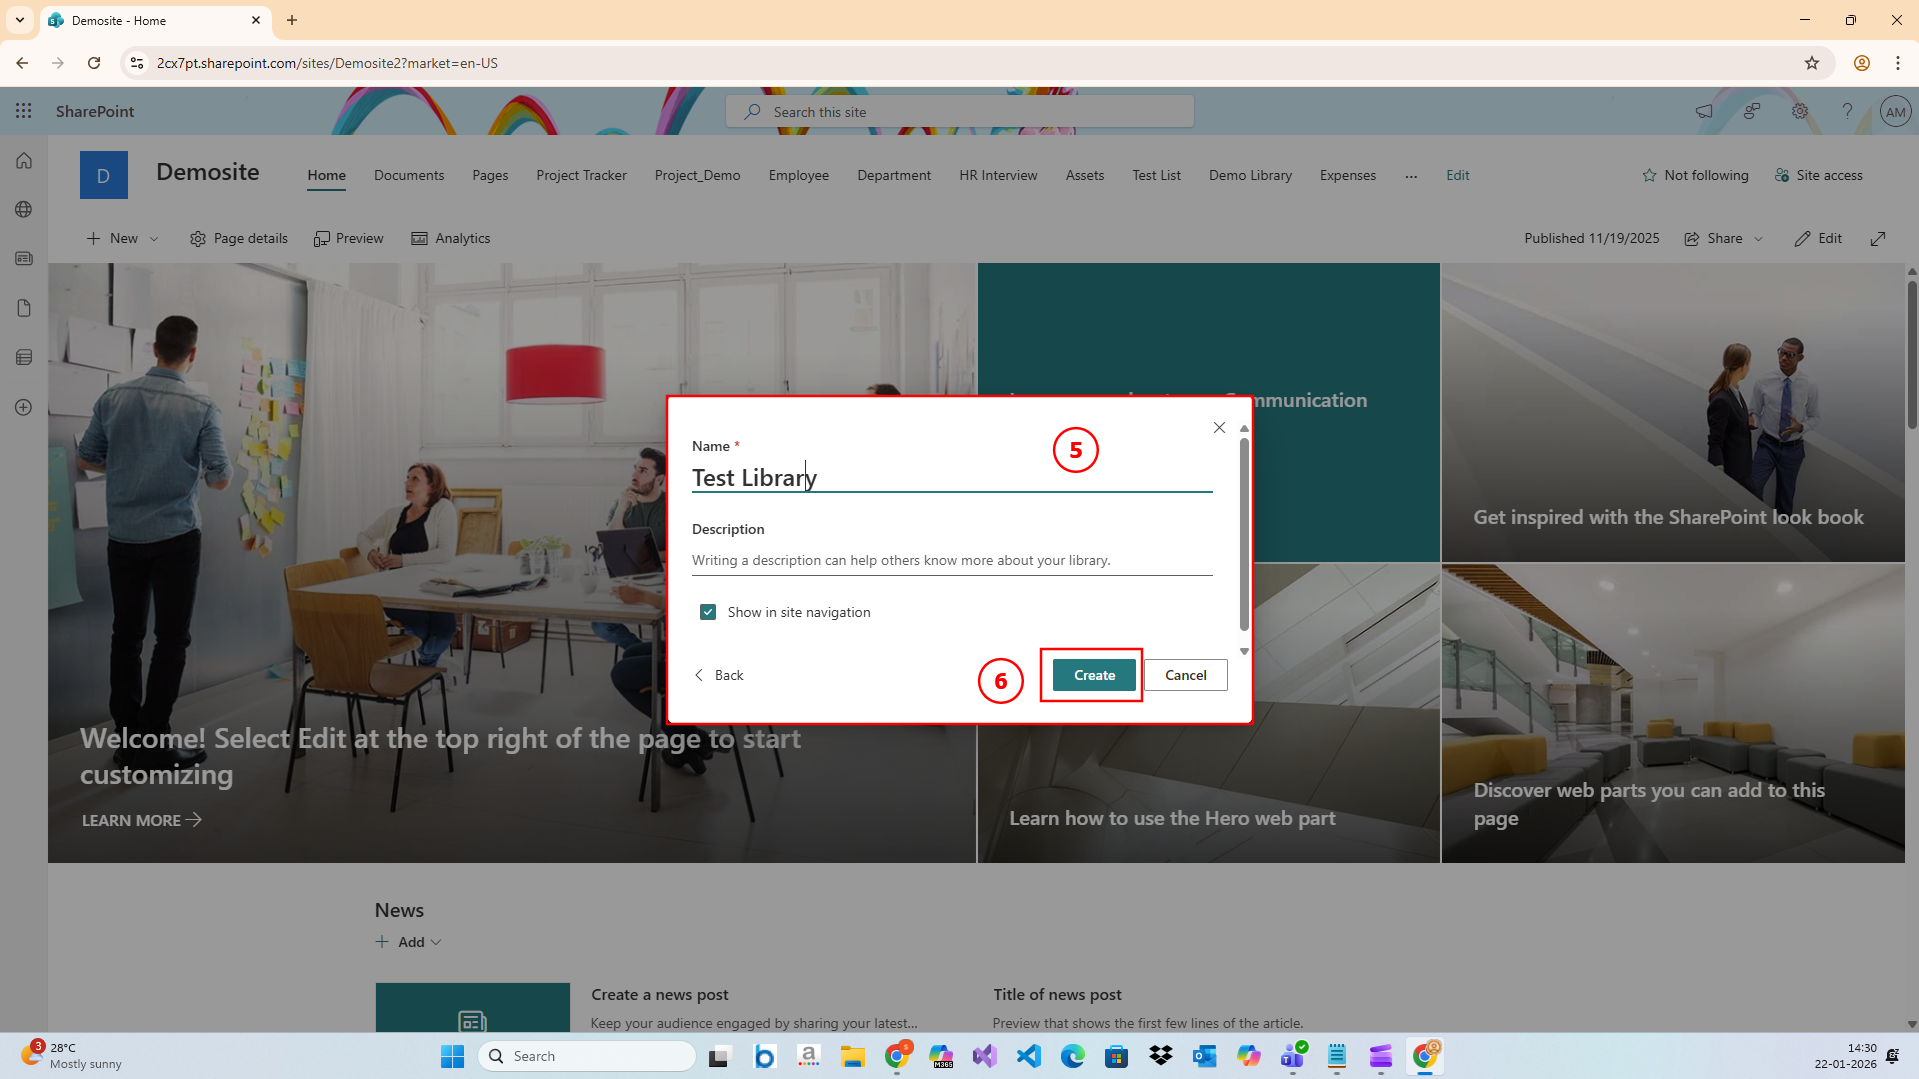1919x1079 pixels.
Task: Show more navigation items via ellipsis
Action: 1411,175
